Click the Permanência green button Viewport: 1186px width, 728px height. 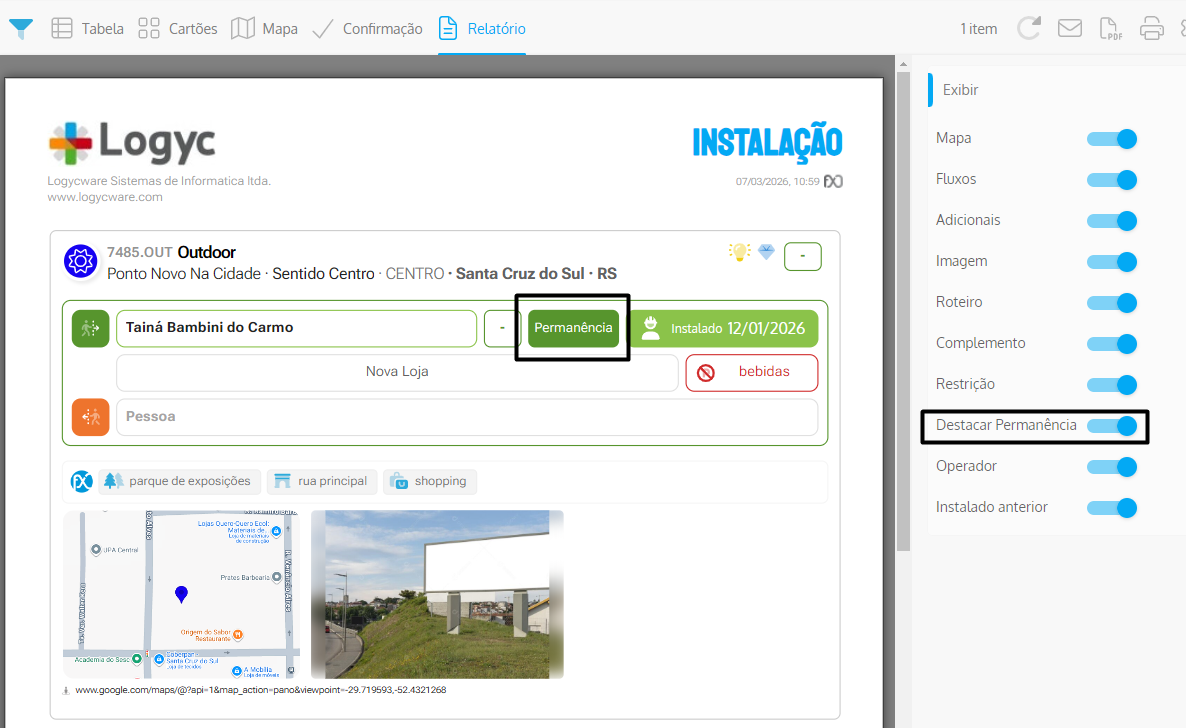tap(571, 327)
